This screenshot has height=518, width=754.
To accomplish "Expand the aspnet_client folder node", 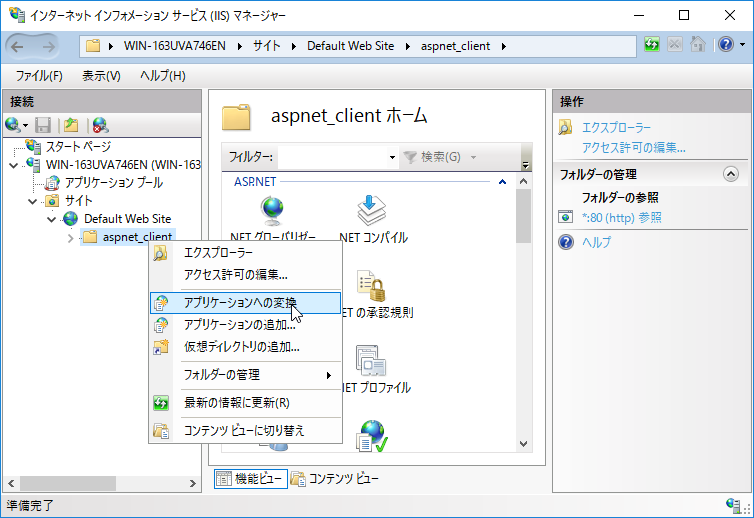I will pyautogui.click(x=69, y=237).
